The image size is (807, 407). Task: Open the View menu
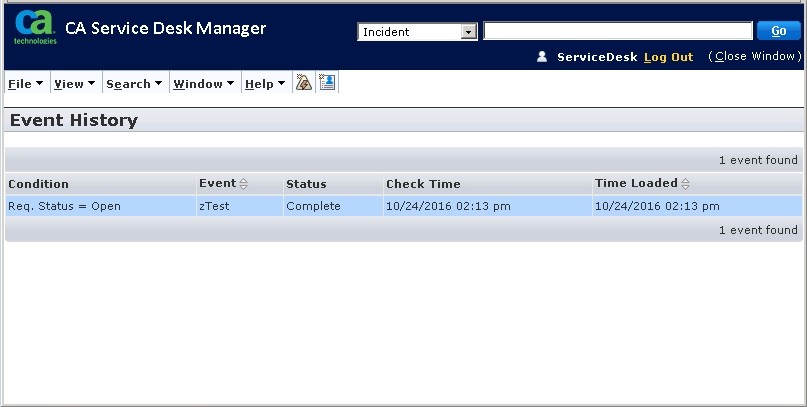point(74,84)
